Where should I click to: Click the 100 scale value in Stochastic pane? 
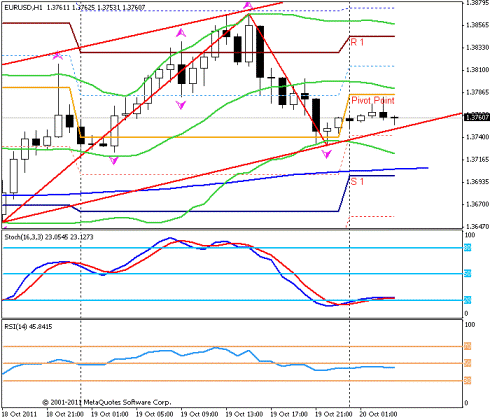pyautogui.click(x=470, y=235)
